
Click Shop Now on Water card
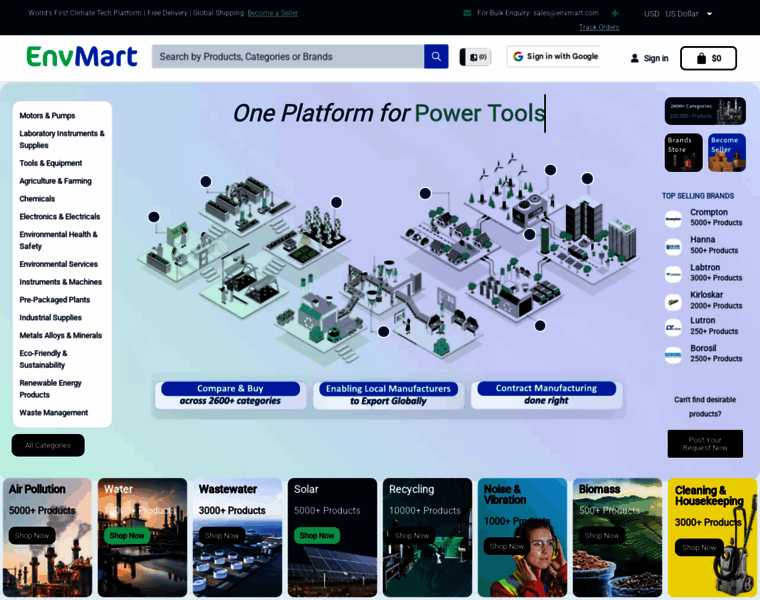coord(127,536)
